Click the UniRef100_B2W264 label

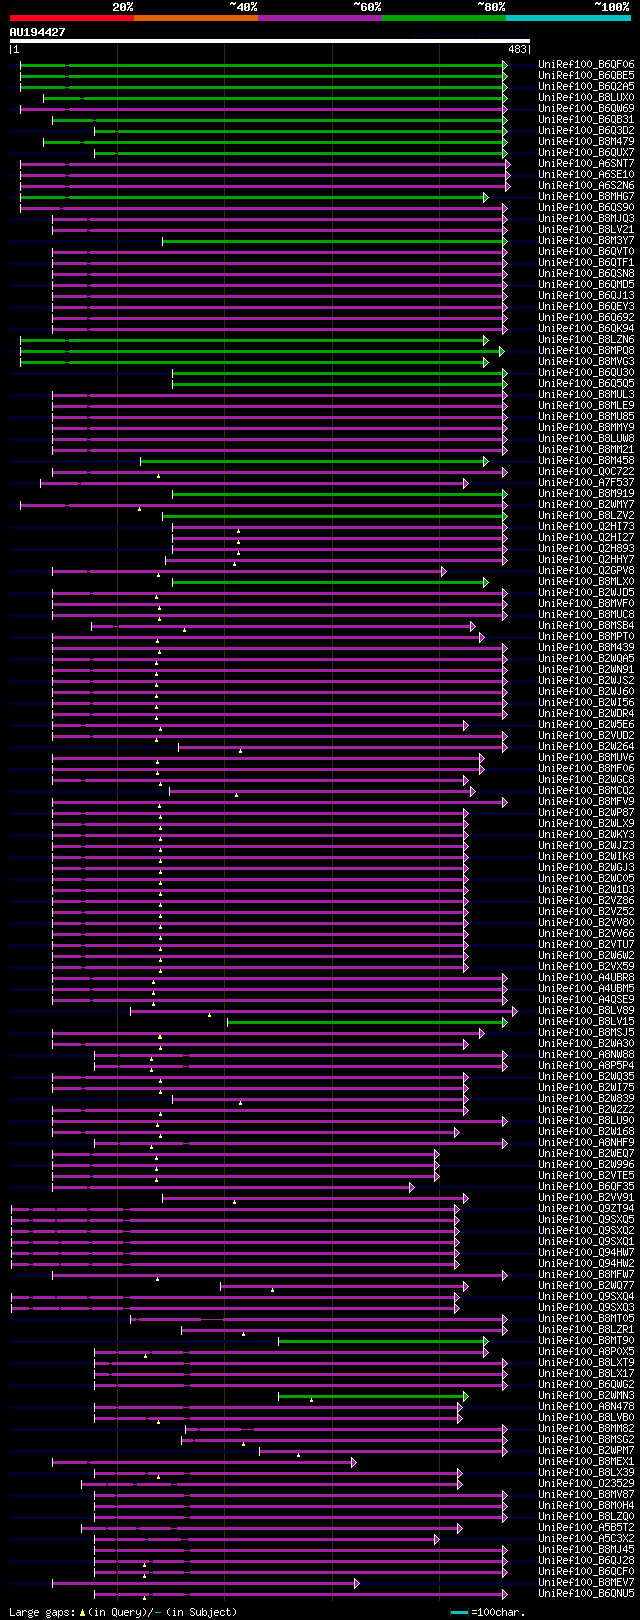(586, 746)
